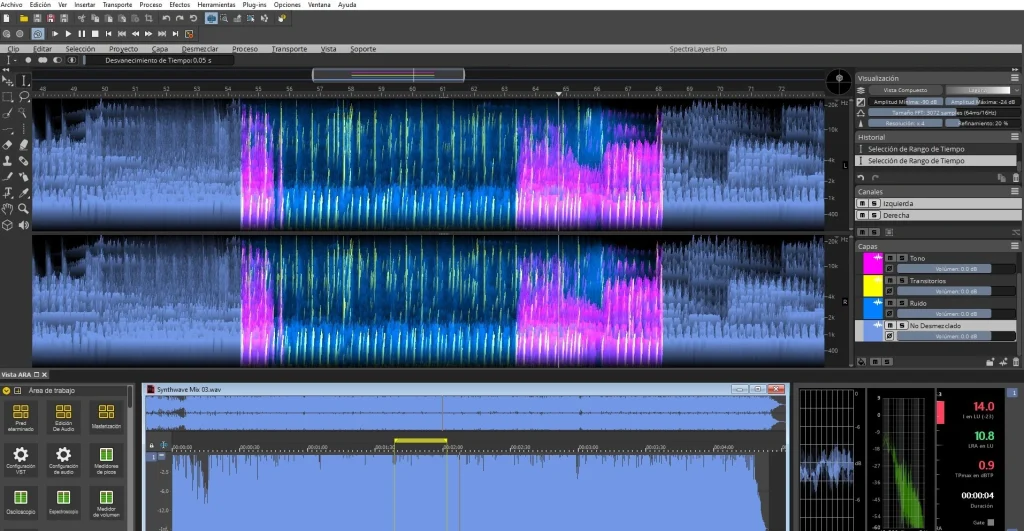Open the Historial panel menu
The height and width of the screenshot is (531, 1024).
click(1015, 137)
